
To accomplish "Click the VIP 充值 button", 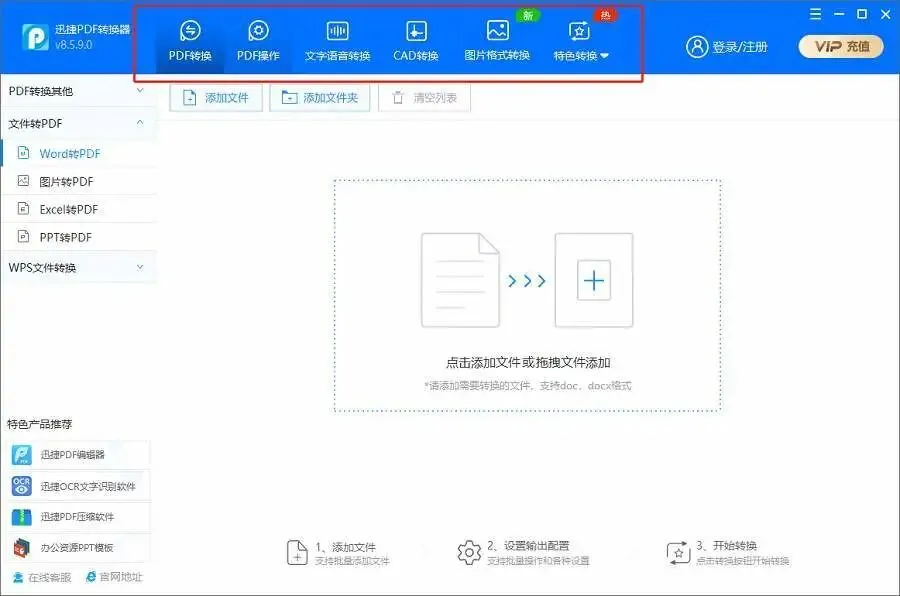I will pos(841,47).
